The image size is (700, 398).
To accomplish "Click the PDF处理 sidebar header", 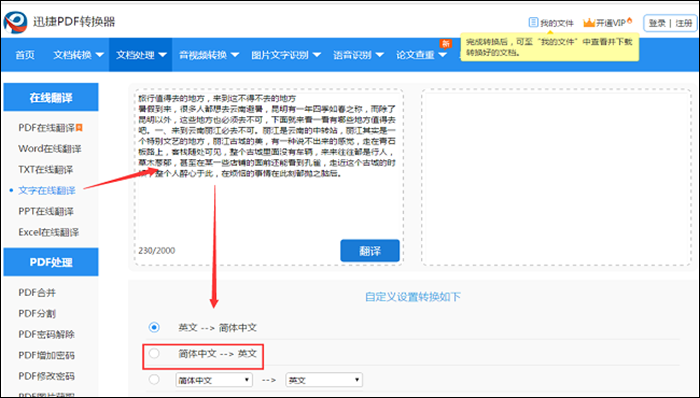I will [x=51, y=262].
